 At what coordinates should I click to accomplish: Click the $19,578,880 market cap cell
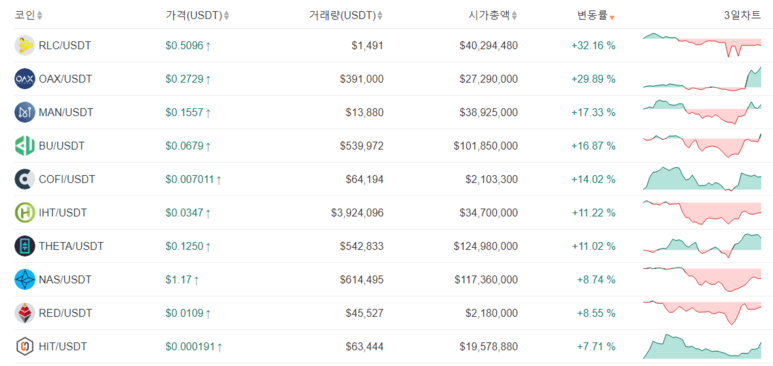489,346
